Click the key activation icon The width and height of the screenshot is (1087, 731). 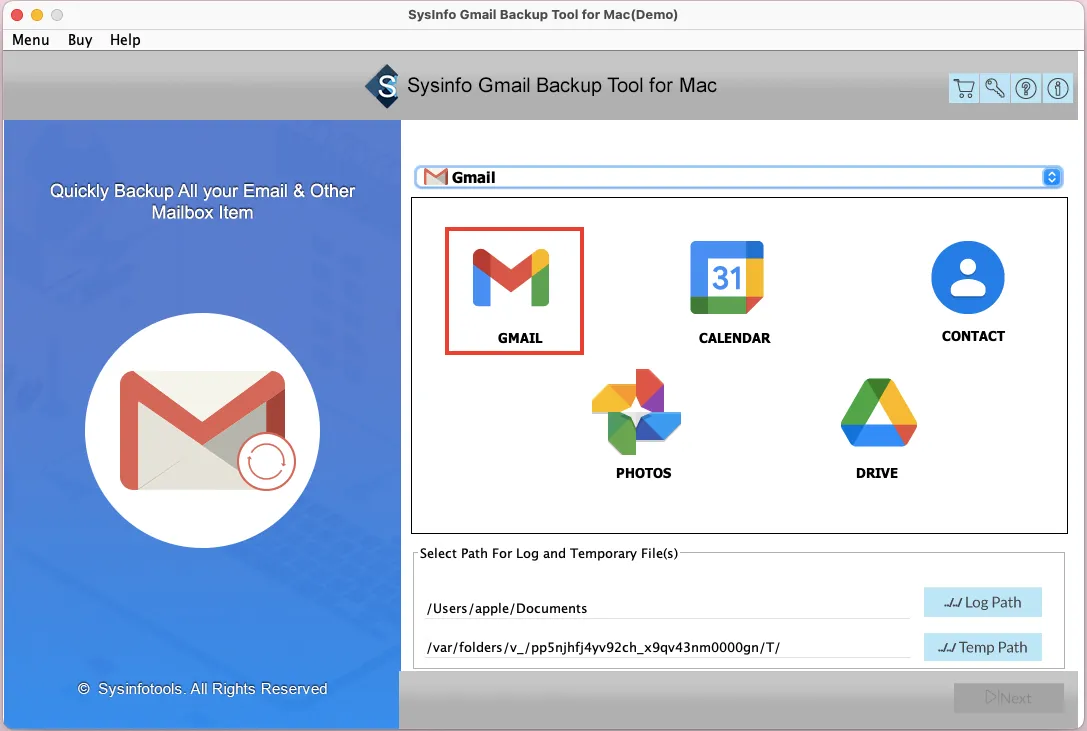pos(995,88)
